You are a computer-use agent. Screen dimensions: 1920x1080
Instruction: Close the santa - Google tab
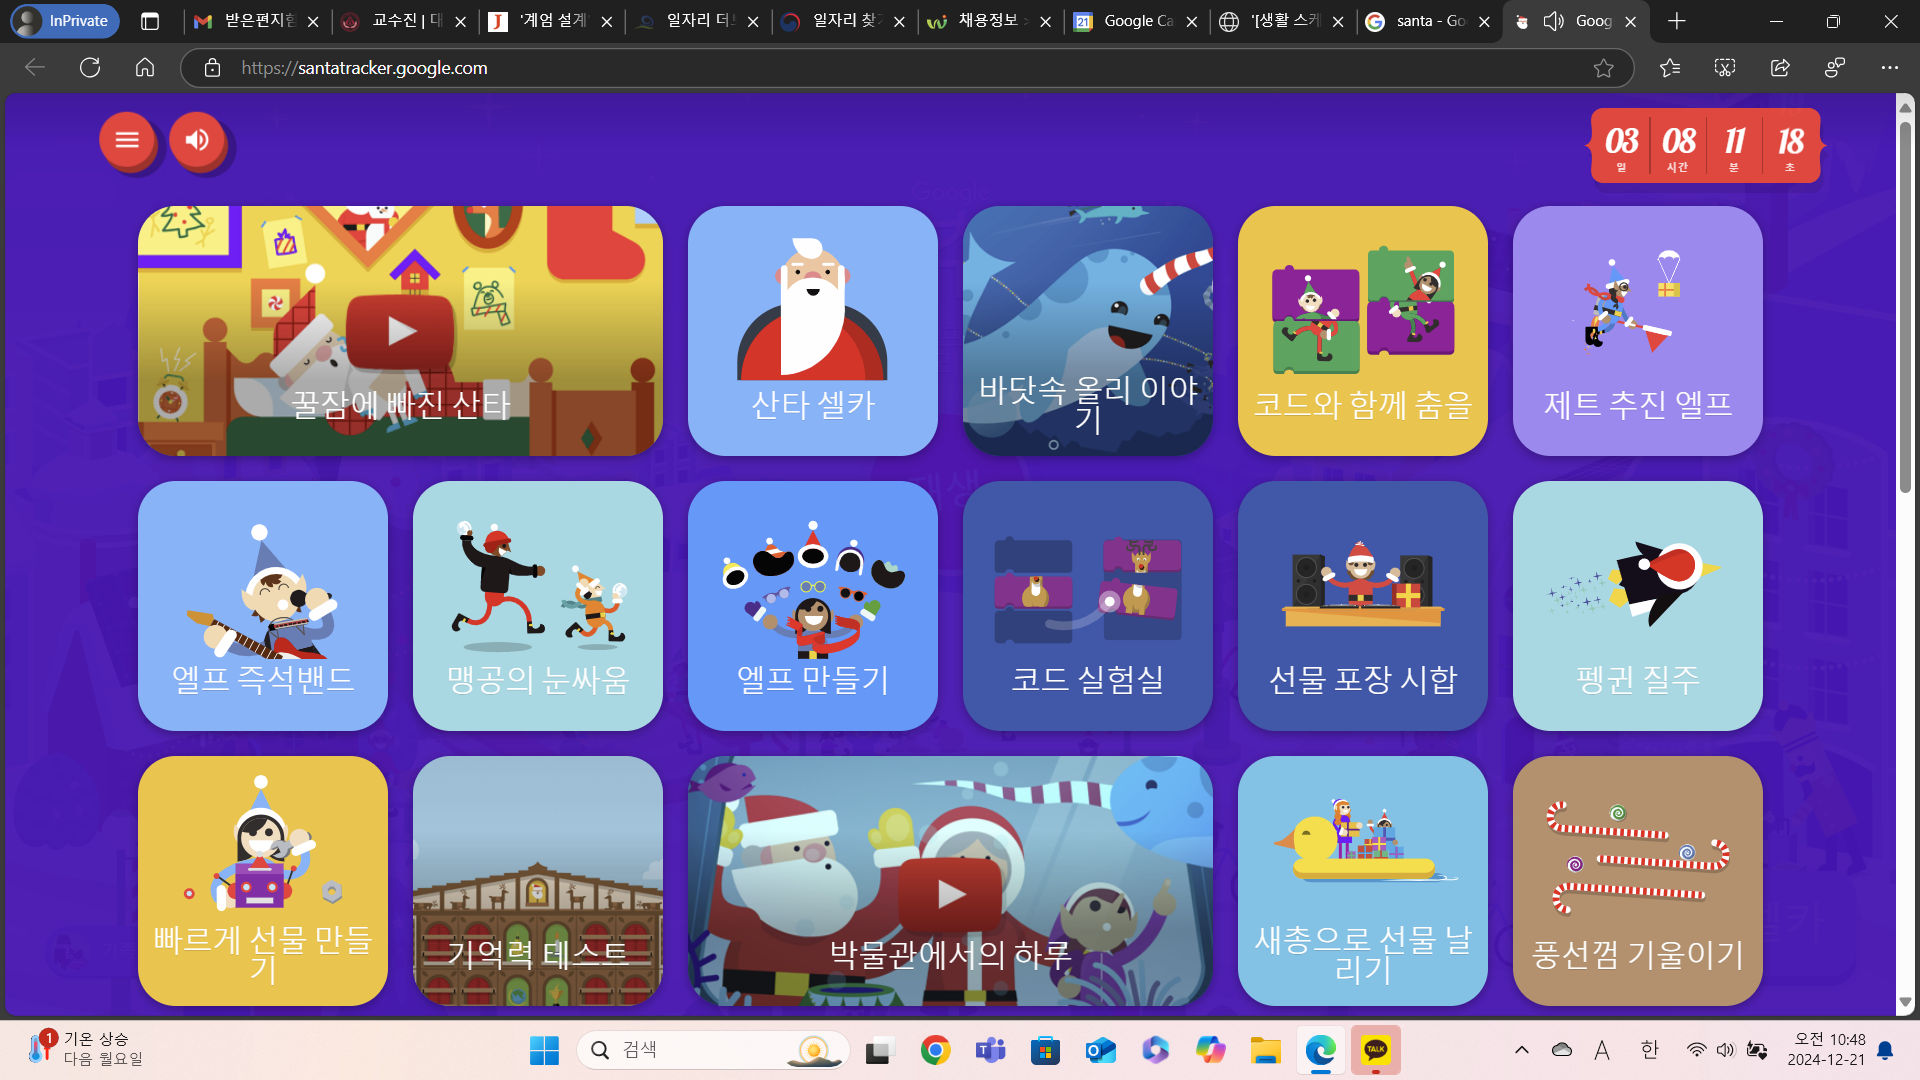tap(1484, 21)
